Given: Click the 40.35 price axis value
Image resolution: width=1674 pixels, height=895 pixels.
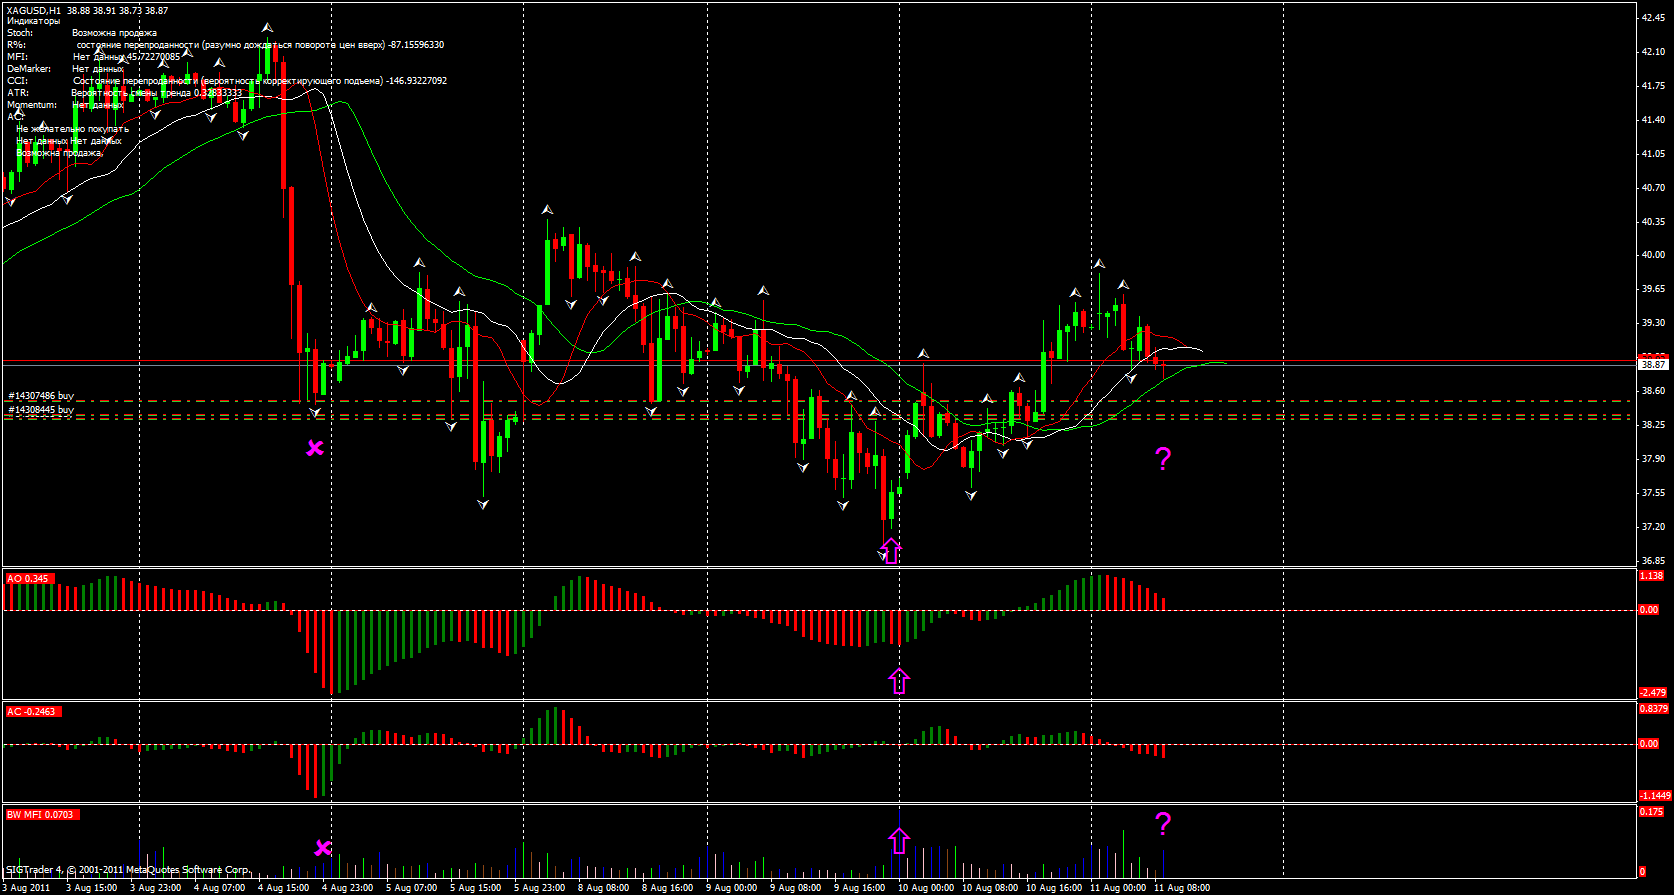Looking at the screenshot, I should (x=1653, y=222).
